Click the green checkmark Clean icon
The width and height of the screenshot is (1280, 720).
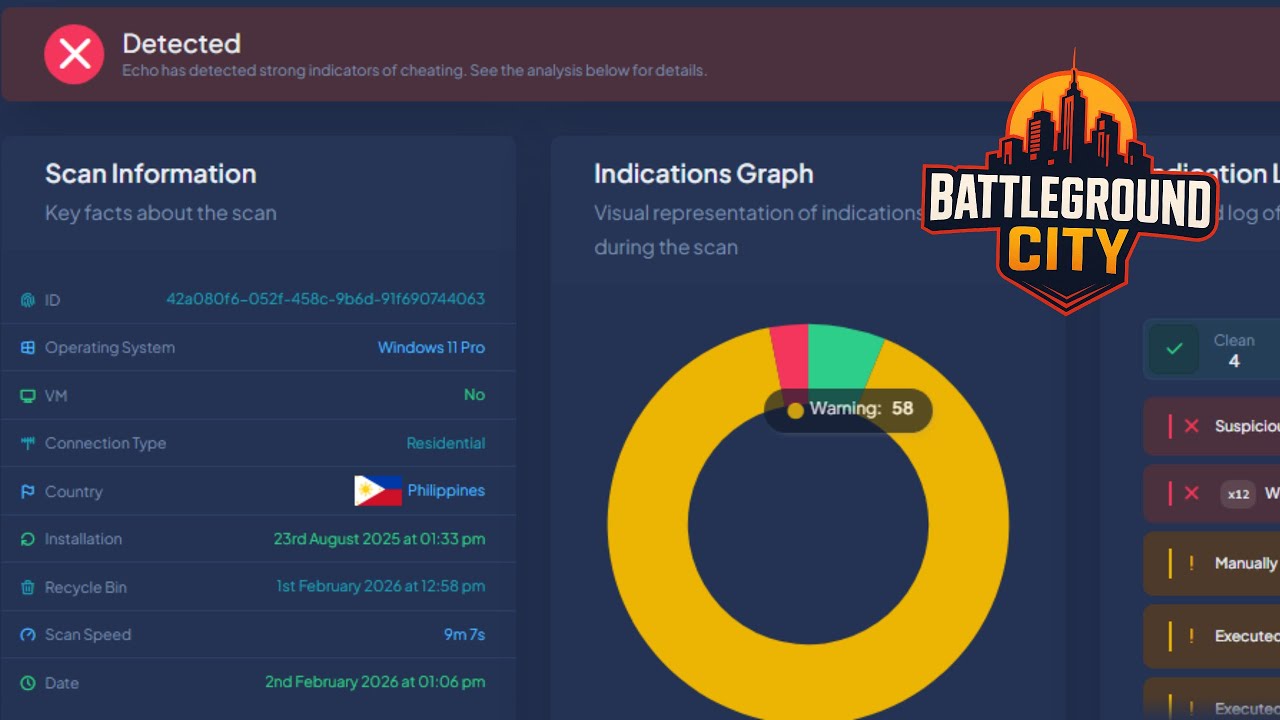(1174, 349)
